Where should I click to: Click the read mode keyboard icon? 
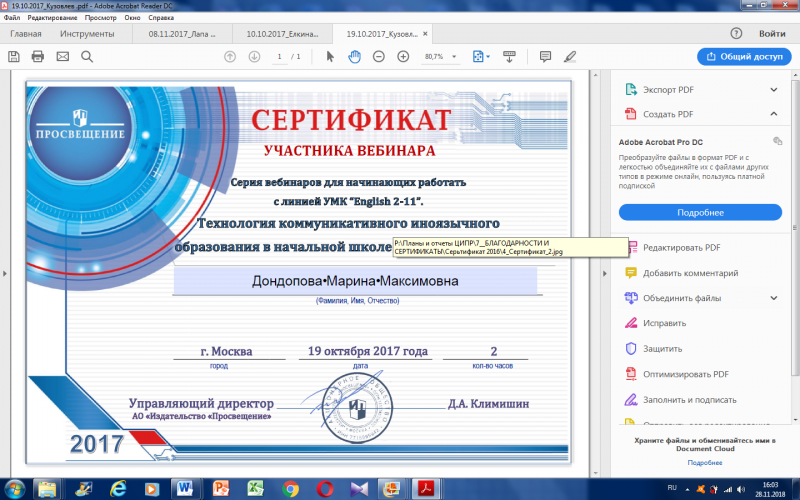pos(509,57)
